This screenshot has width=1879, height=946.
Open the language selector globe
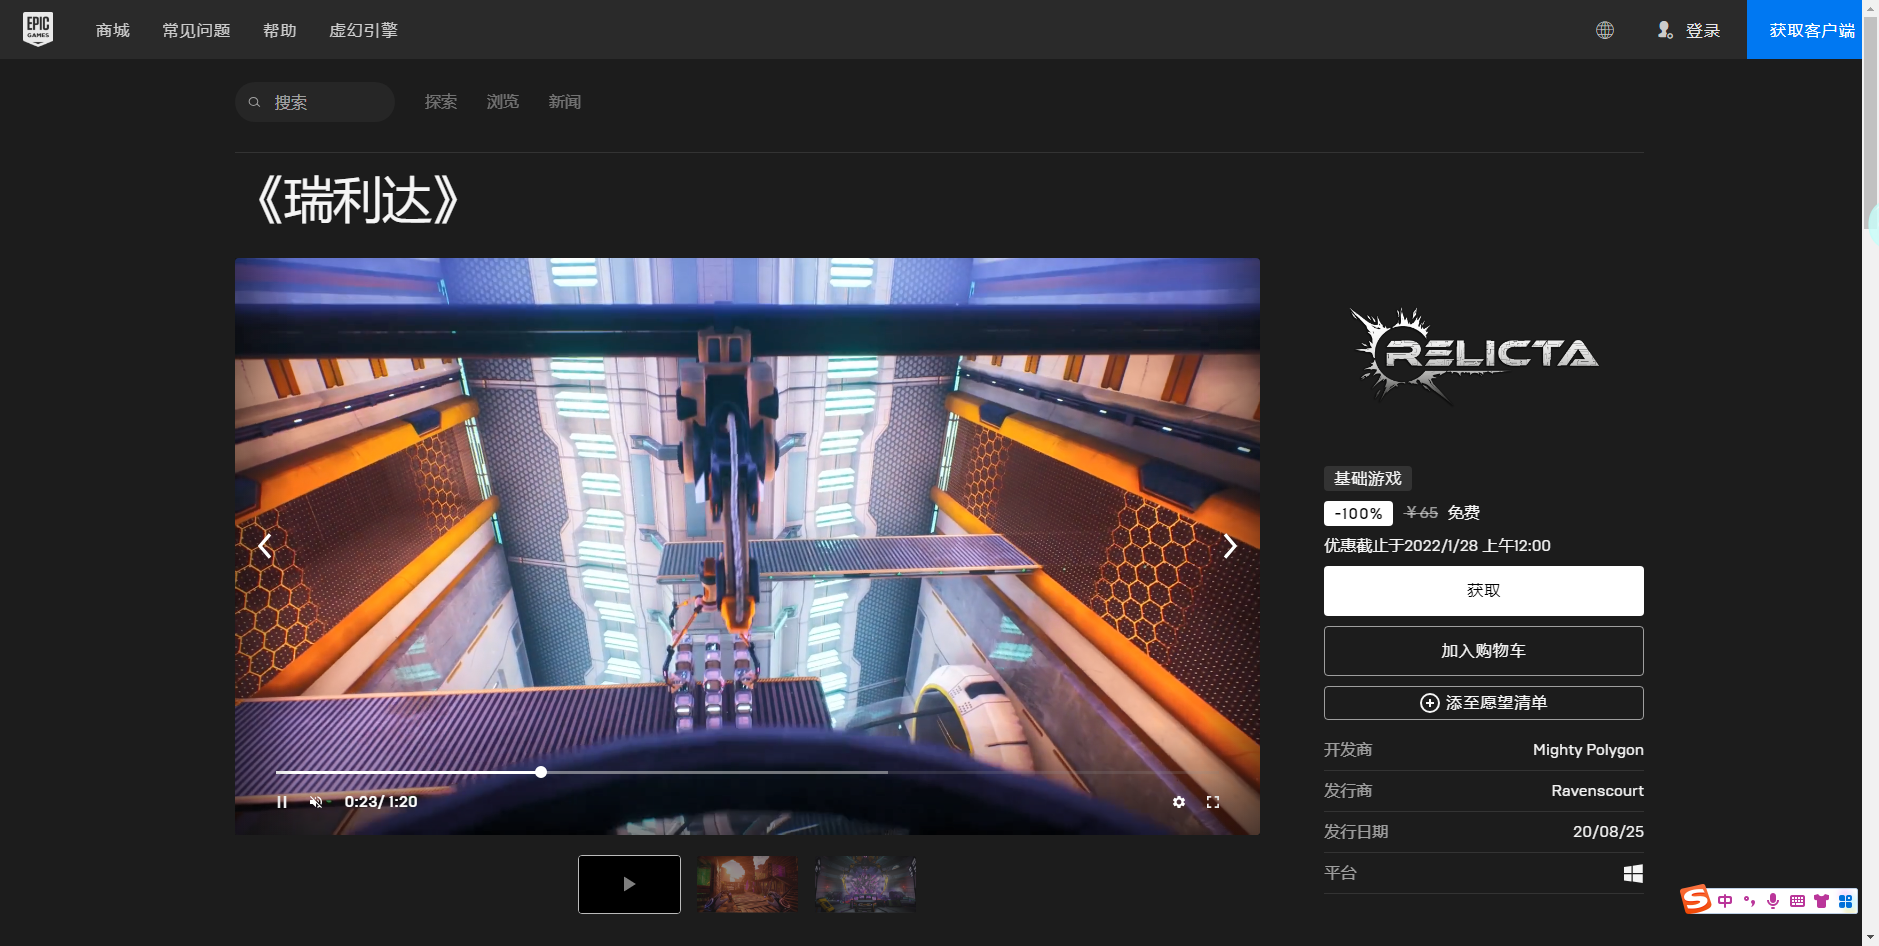(1604, 29)
